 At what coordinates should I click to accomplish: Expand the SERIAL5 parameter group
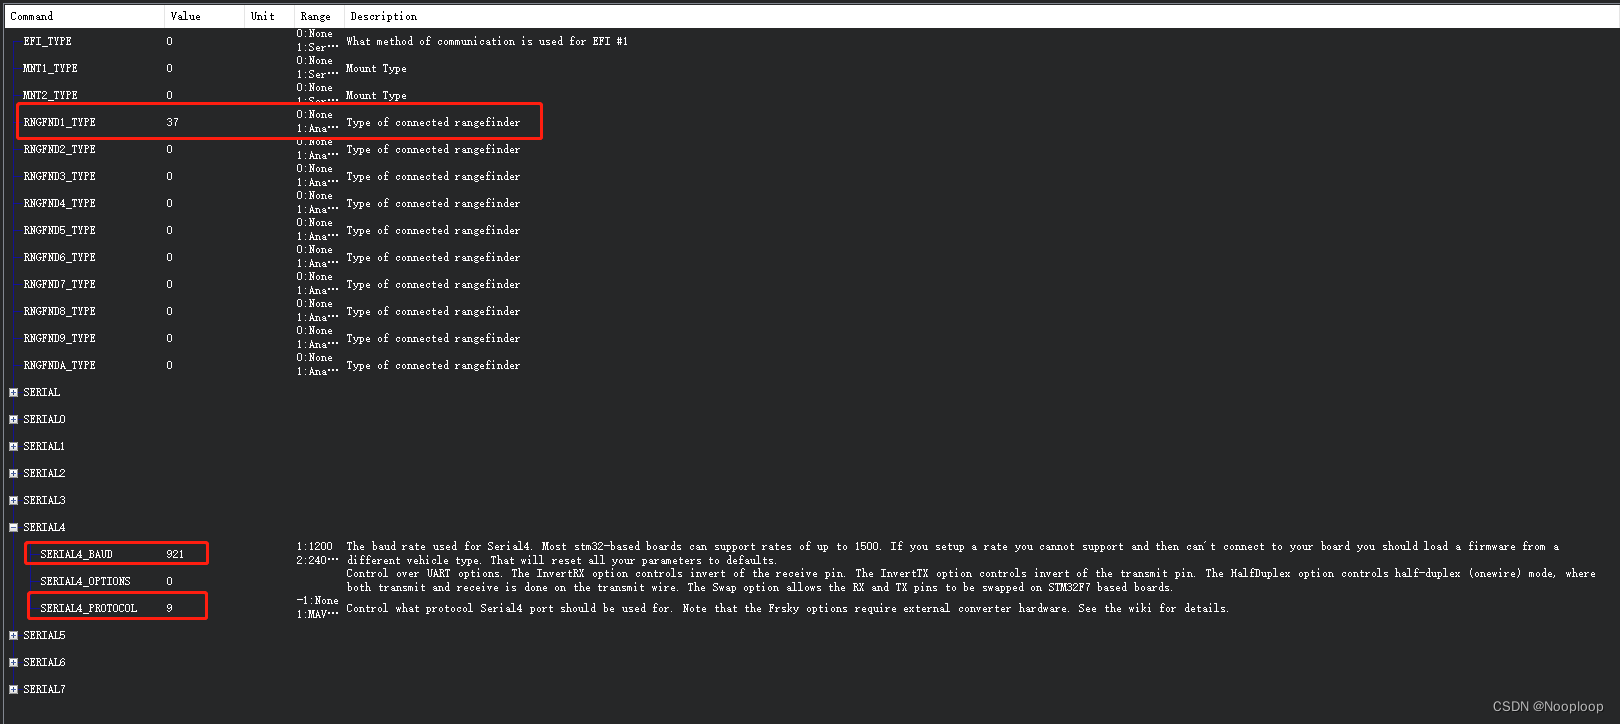13,635
